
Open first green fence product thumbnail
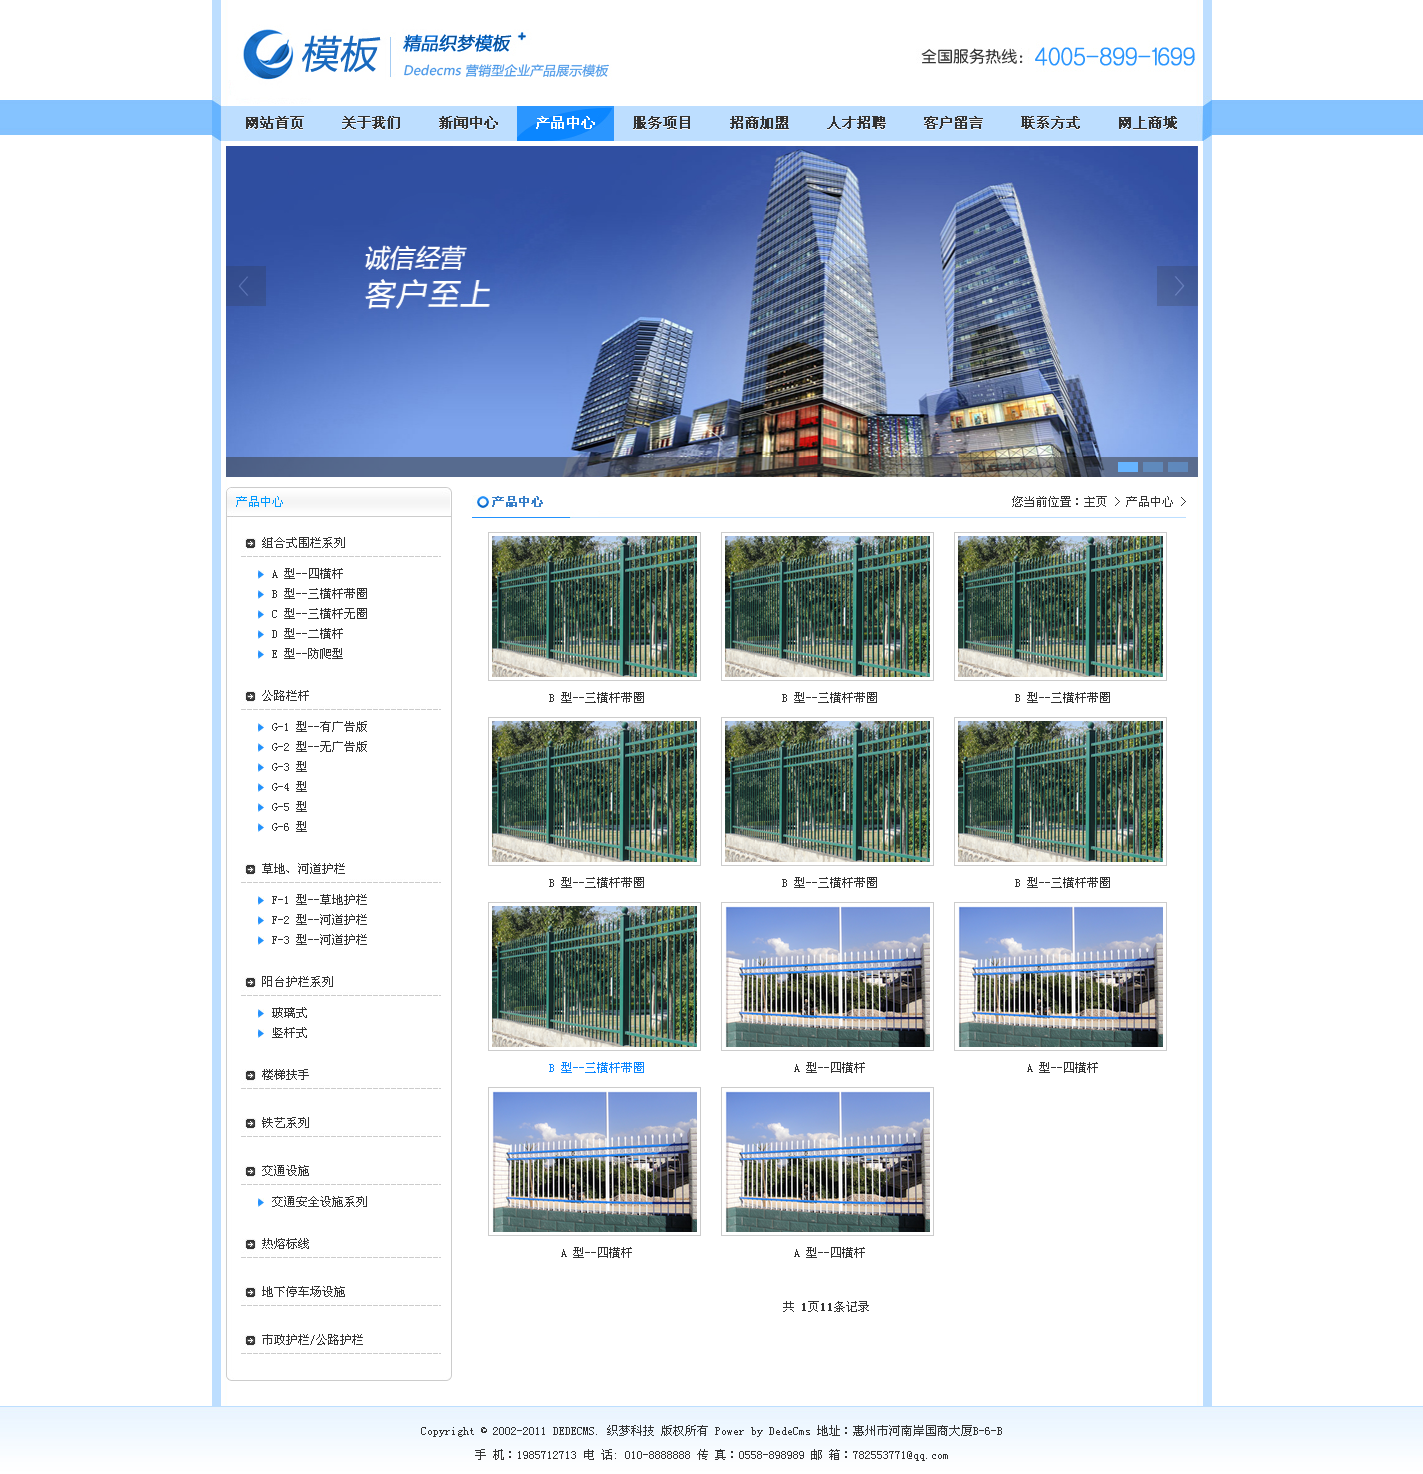pyautogui.click(x=594, y=606)
